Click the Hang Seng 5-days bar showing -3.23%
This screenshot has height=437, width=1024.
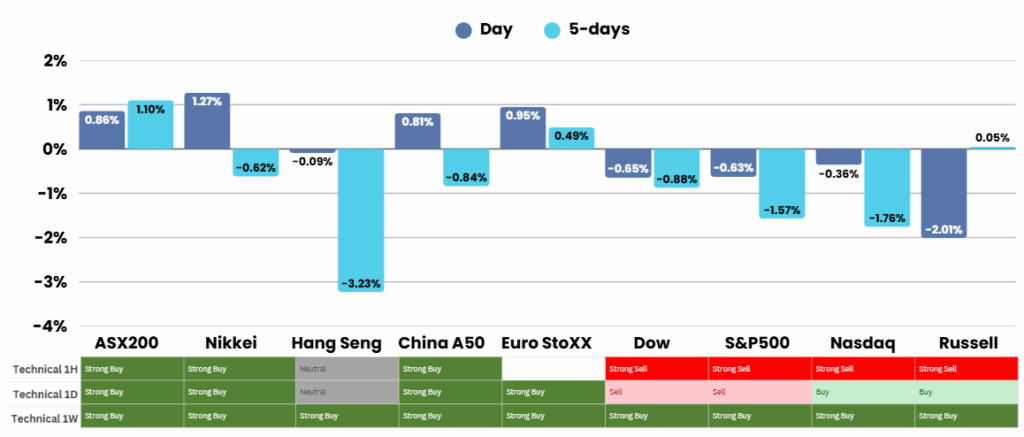tap(361, 219)
